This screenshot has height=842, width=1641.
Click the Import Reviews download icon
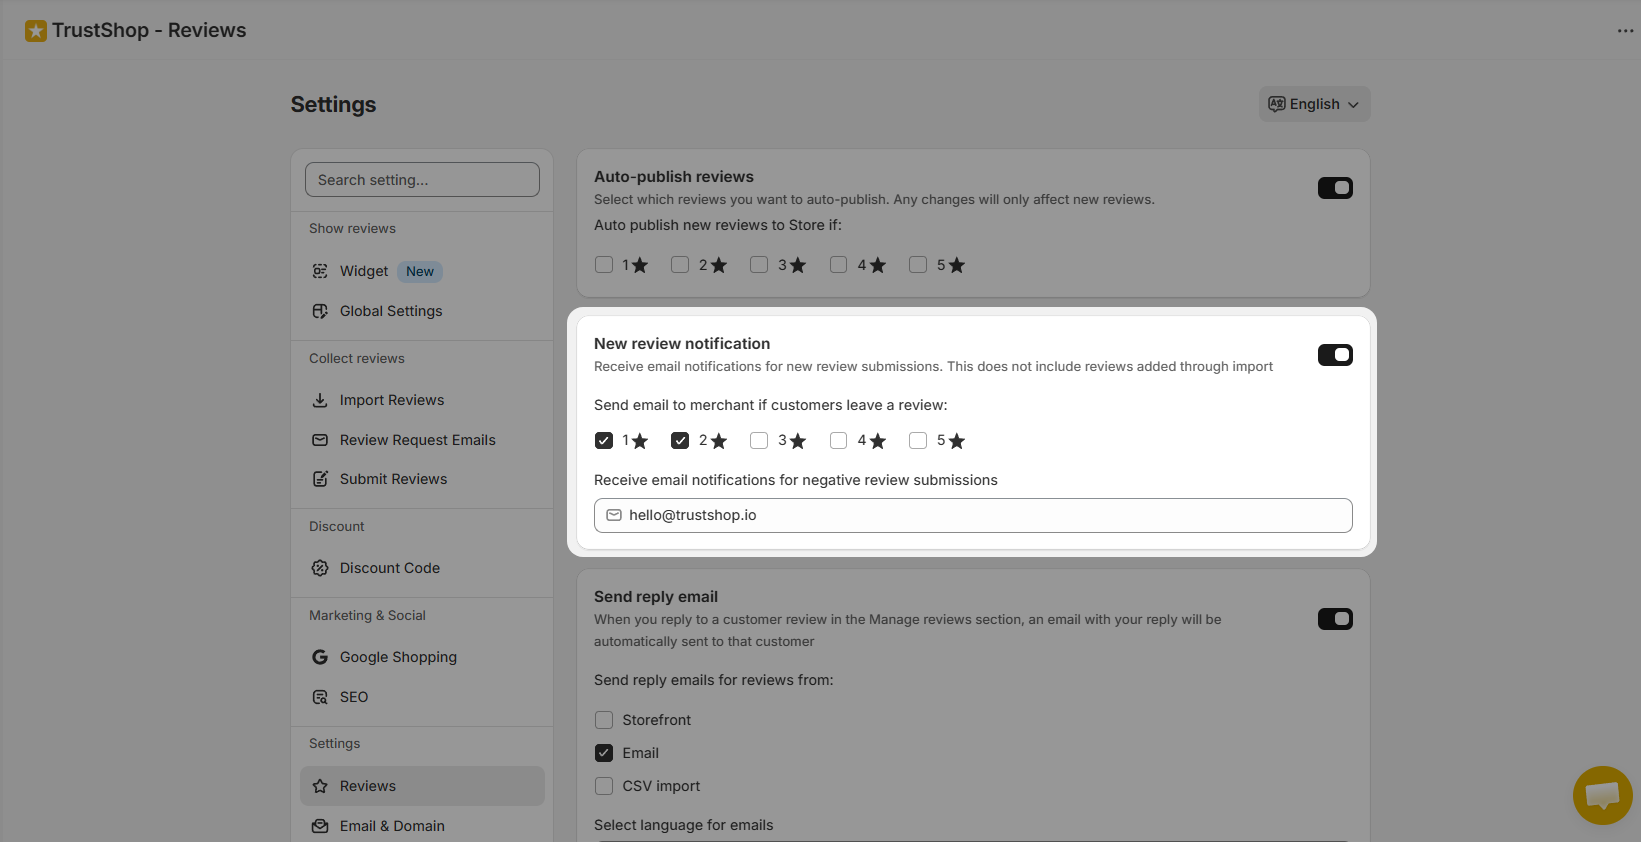click(320, 400)
